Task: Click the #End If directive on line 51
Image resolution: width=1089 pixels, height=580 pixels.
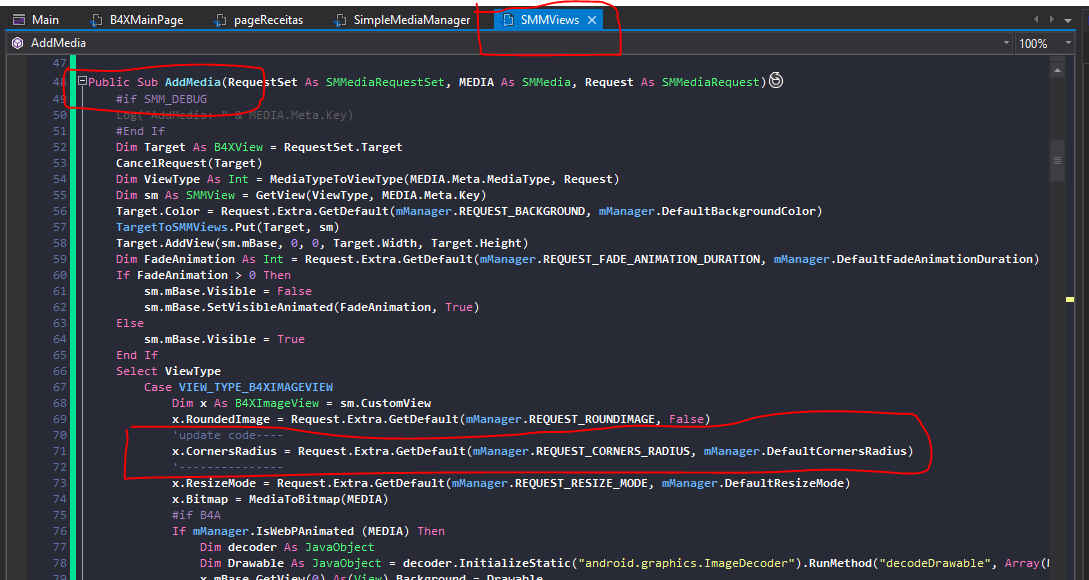Action: coord(140,131)
